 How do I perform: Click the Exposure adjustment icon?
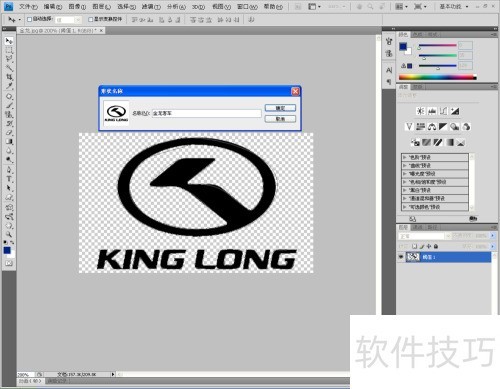coord(455,111)
